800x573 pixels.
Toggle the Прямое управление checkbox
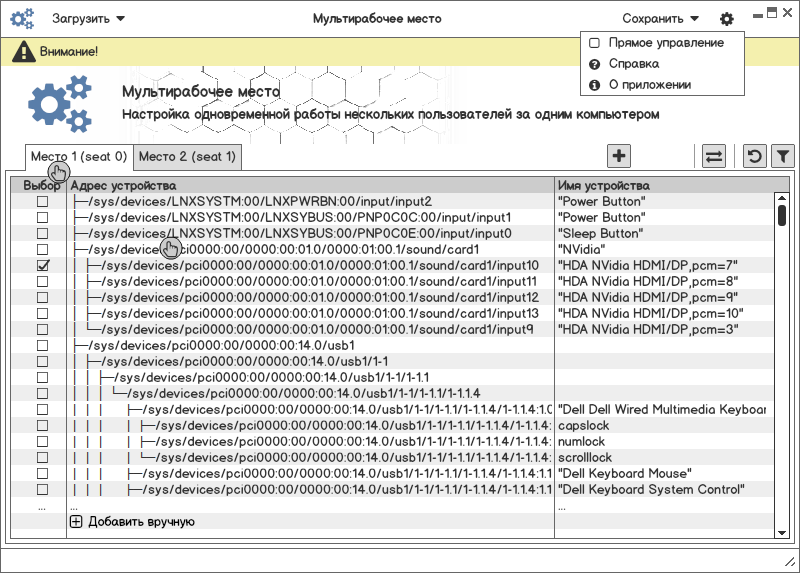point(594,43)
